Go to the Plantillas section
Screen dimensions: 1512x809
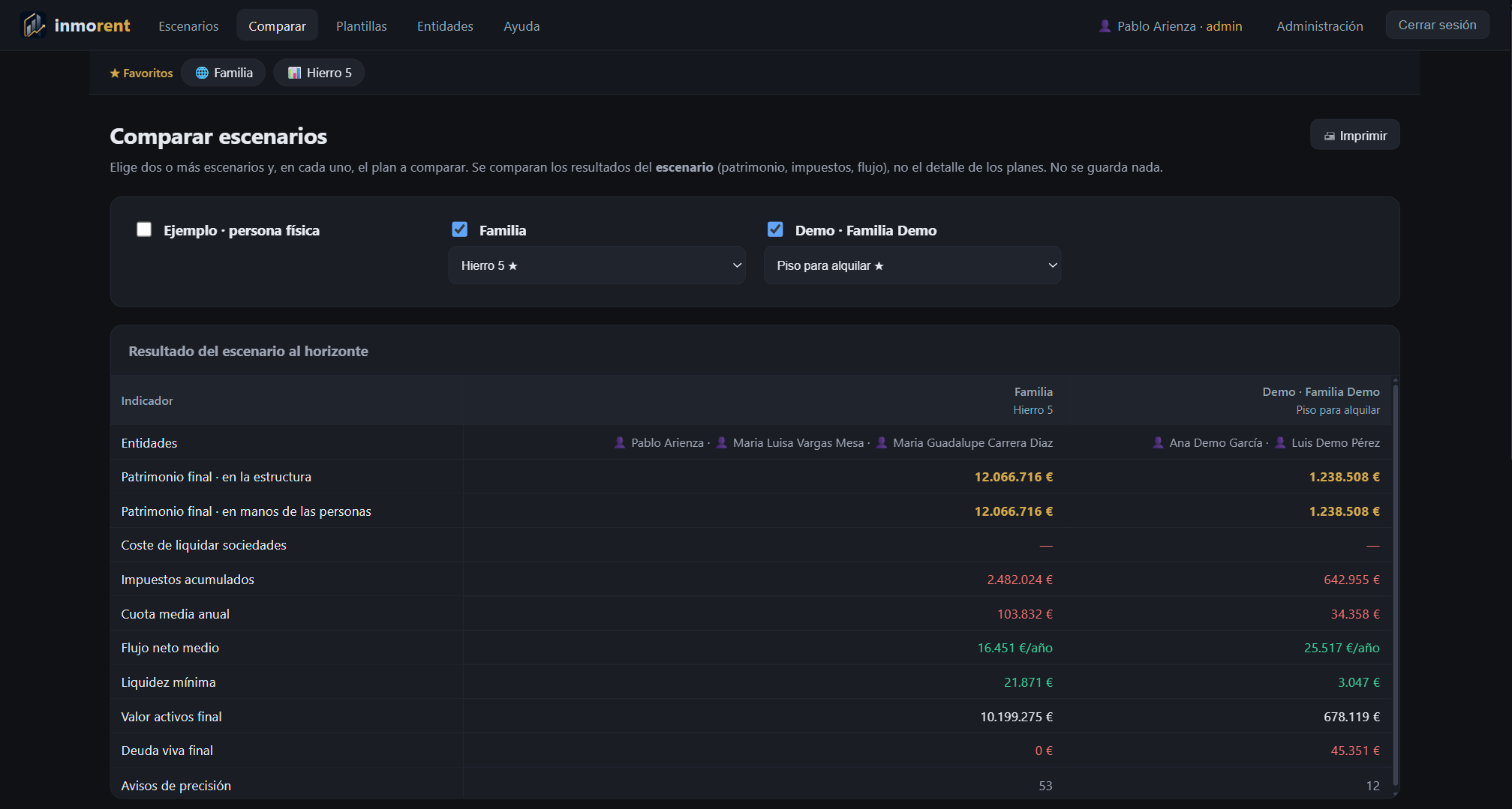coord(362,26)
